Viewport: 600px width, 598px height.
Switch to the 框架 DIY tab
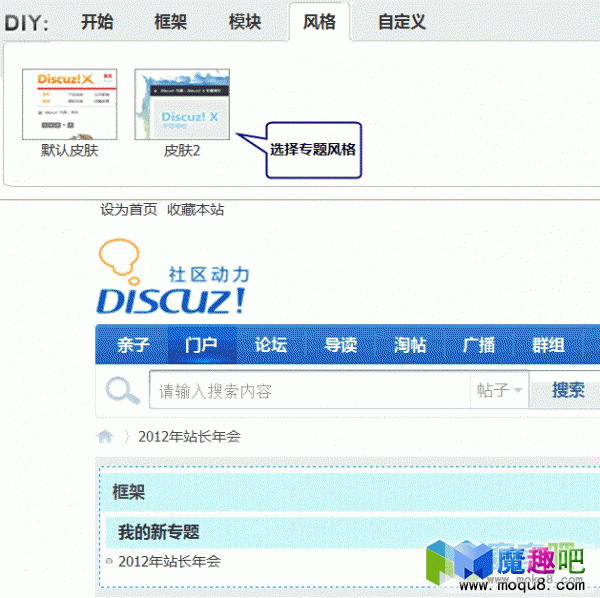click(x=171, y=22)
